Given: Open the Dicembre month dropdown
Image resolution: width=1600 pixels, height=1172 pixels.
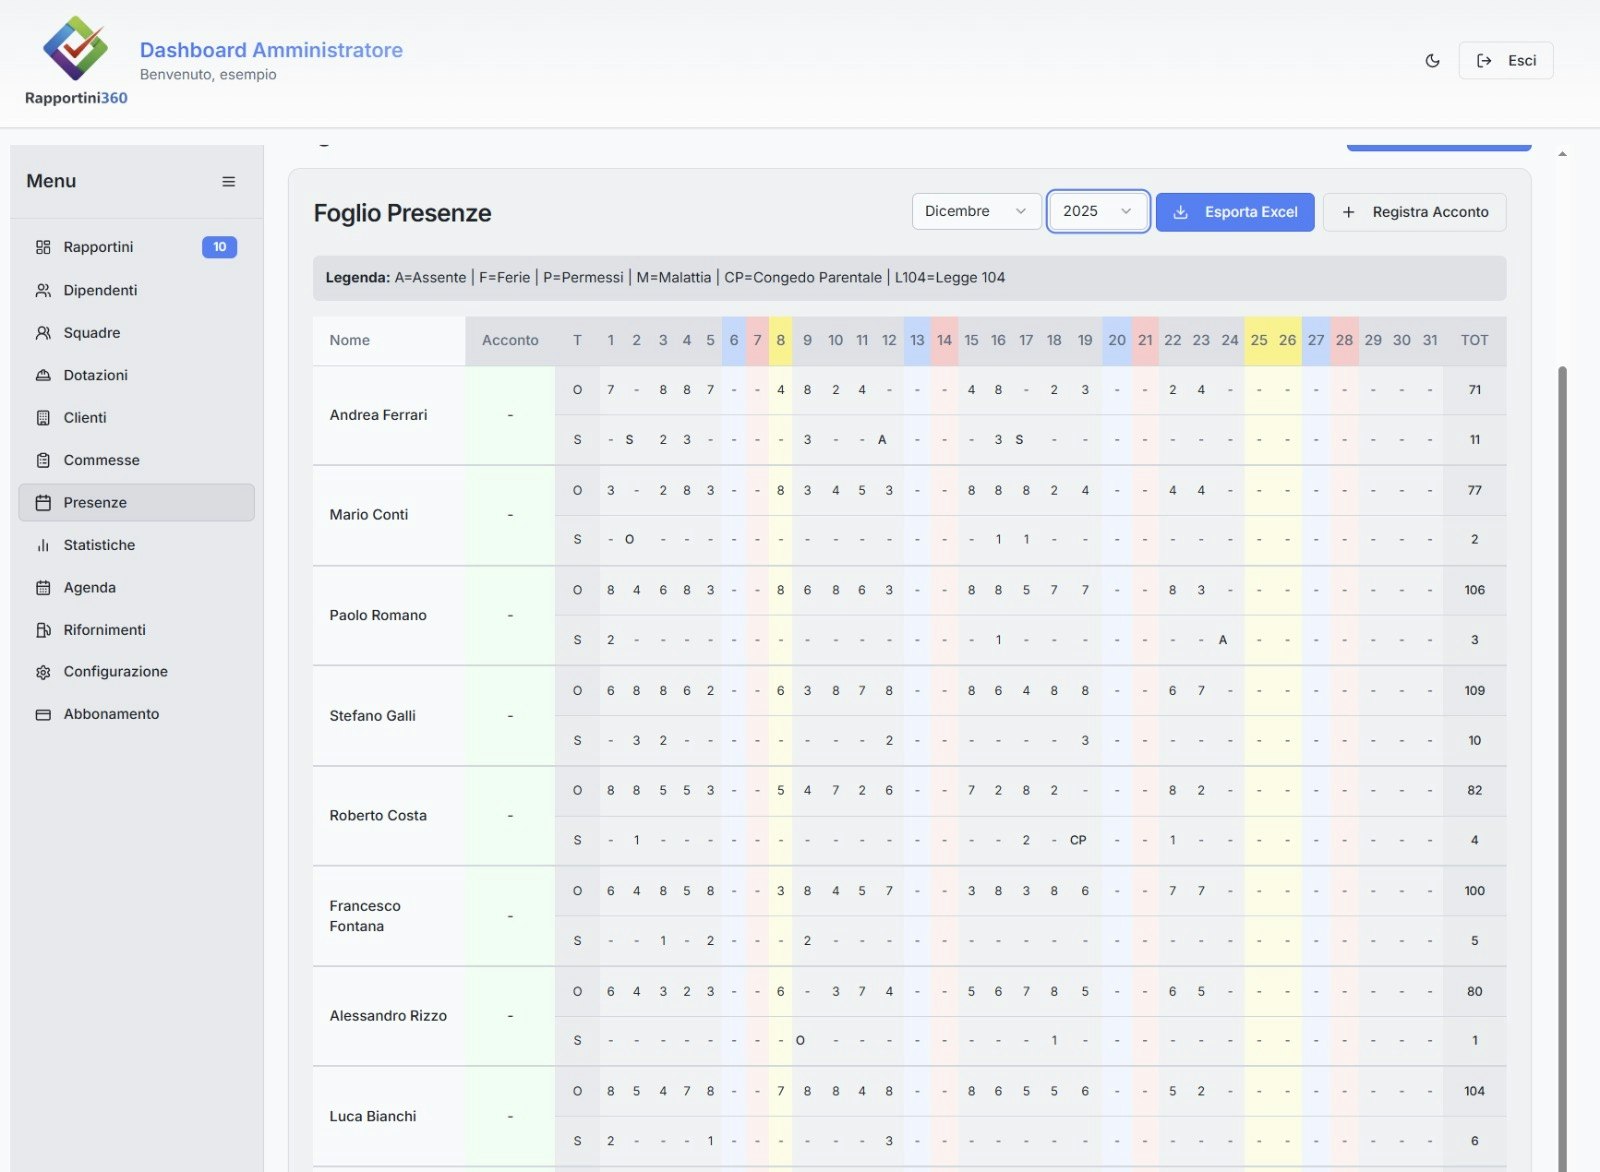Looking at the screenshot, I should (975, 211).
